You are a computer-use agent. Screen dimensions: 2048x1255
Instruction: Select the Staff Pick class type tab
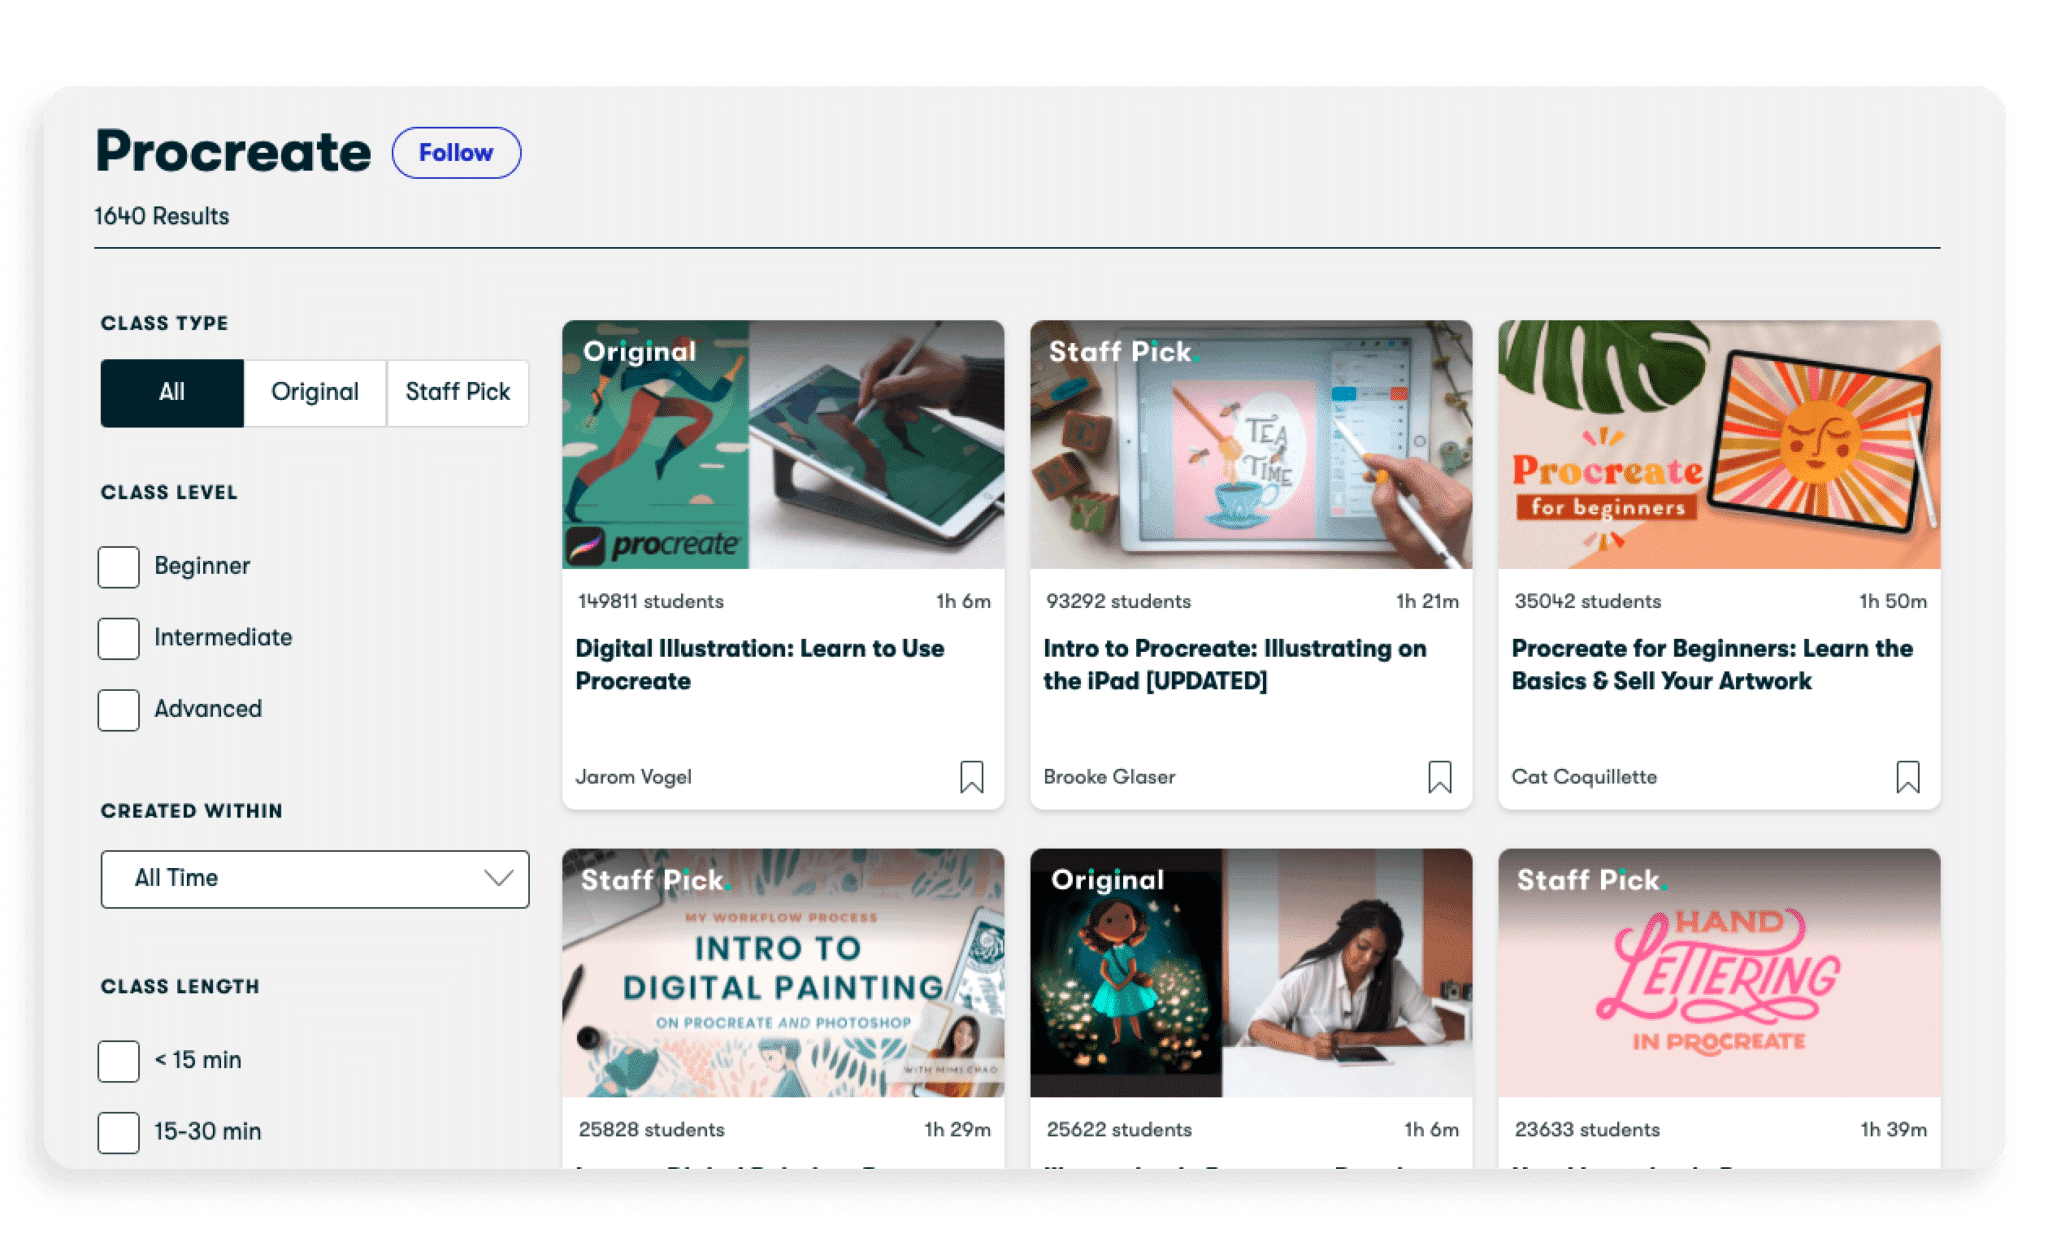(457, 392)
